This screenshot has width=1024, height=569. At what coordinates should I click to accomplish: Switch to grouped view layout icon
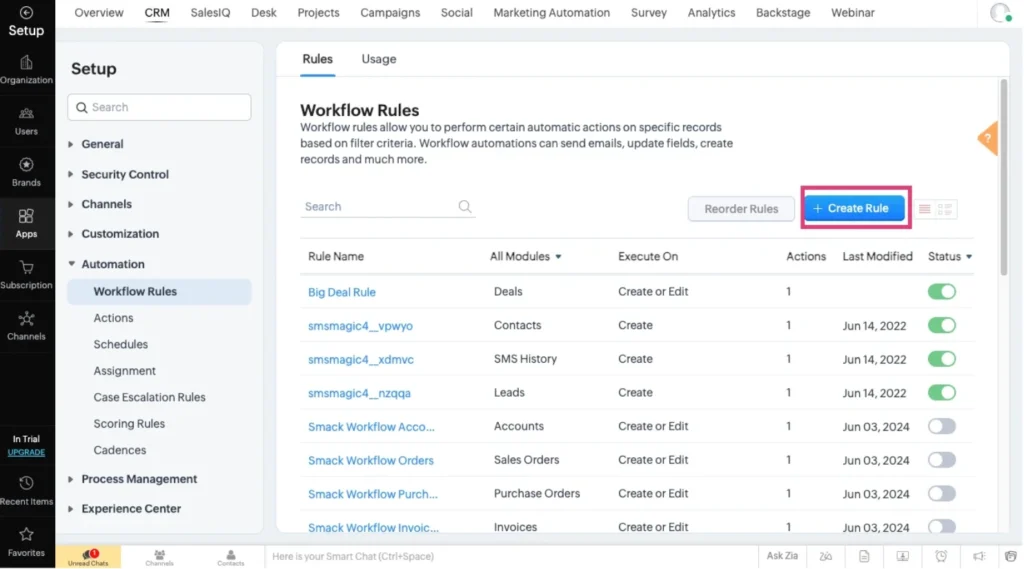pyautogui.click(x=945, y=209)
